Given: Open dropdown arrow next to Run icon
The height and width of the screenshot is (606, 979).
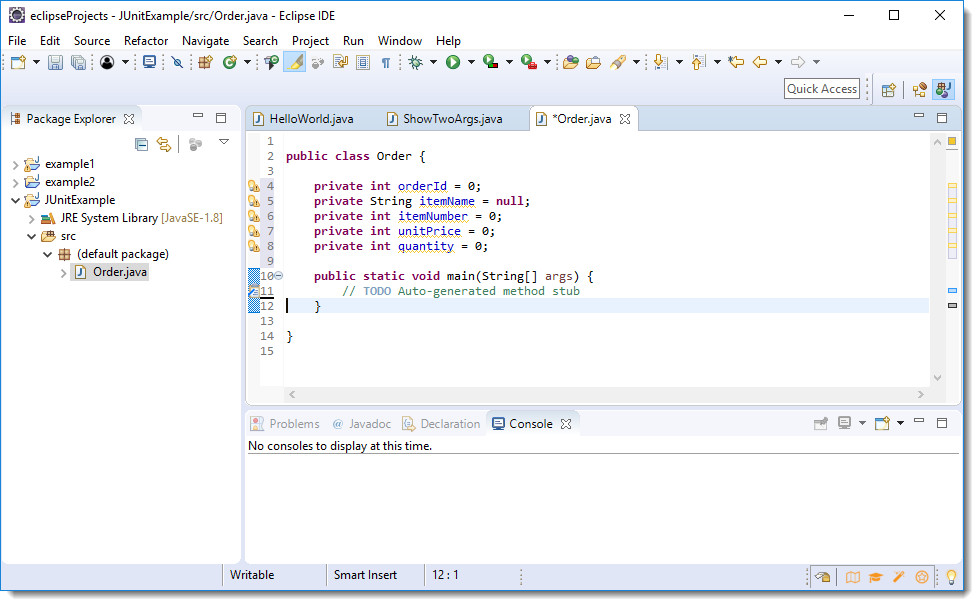Looking at the screenshot, I should (471, 62).
